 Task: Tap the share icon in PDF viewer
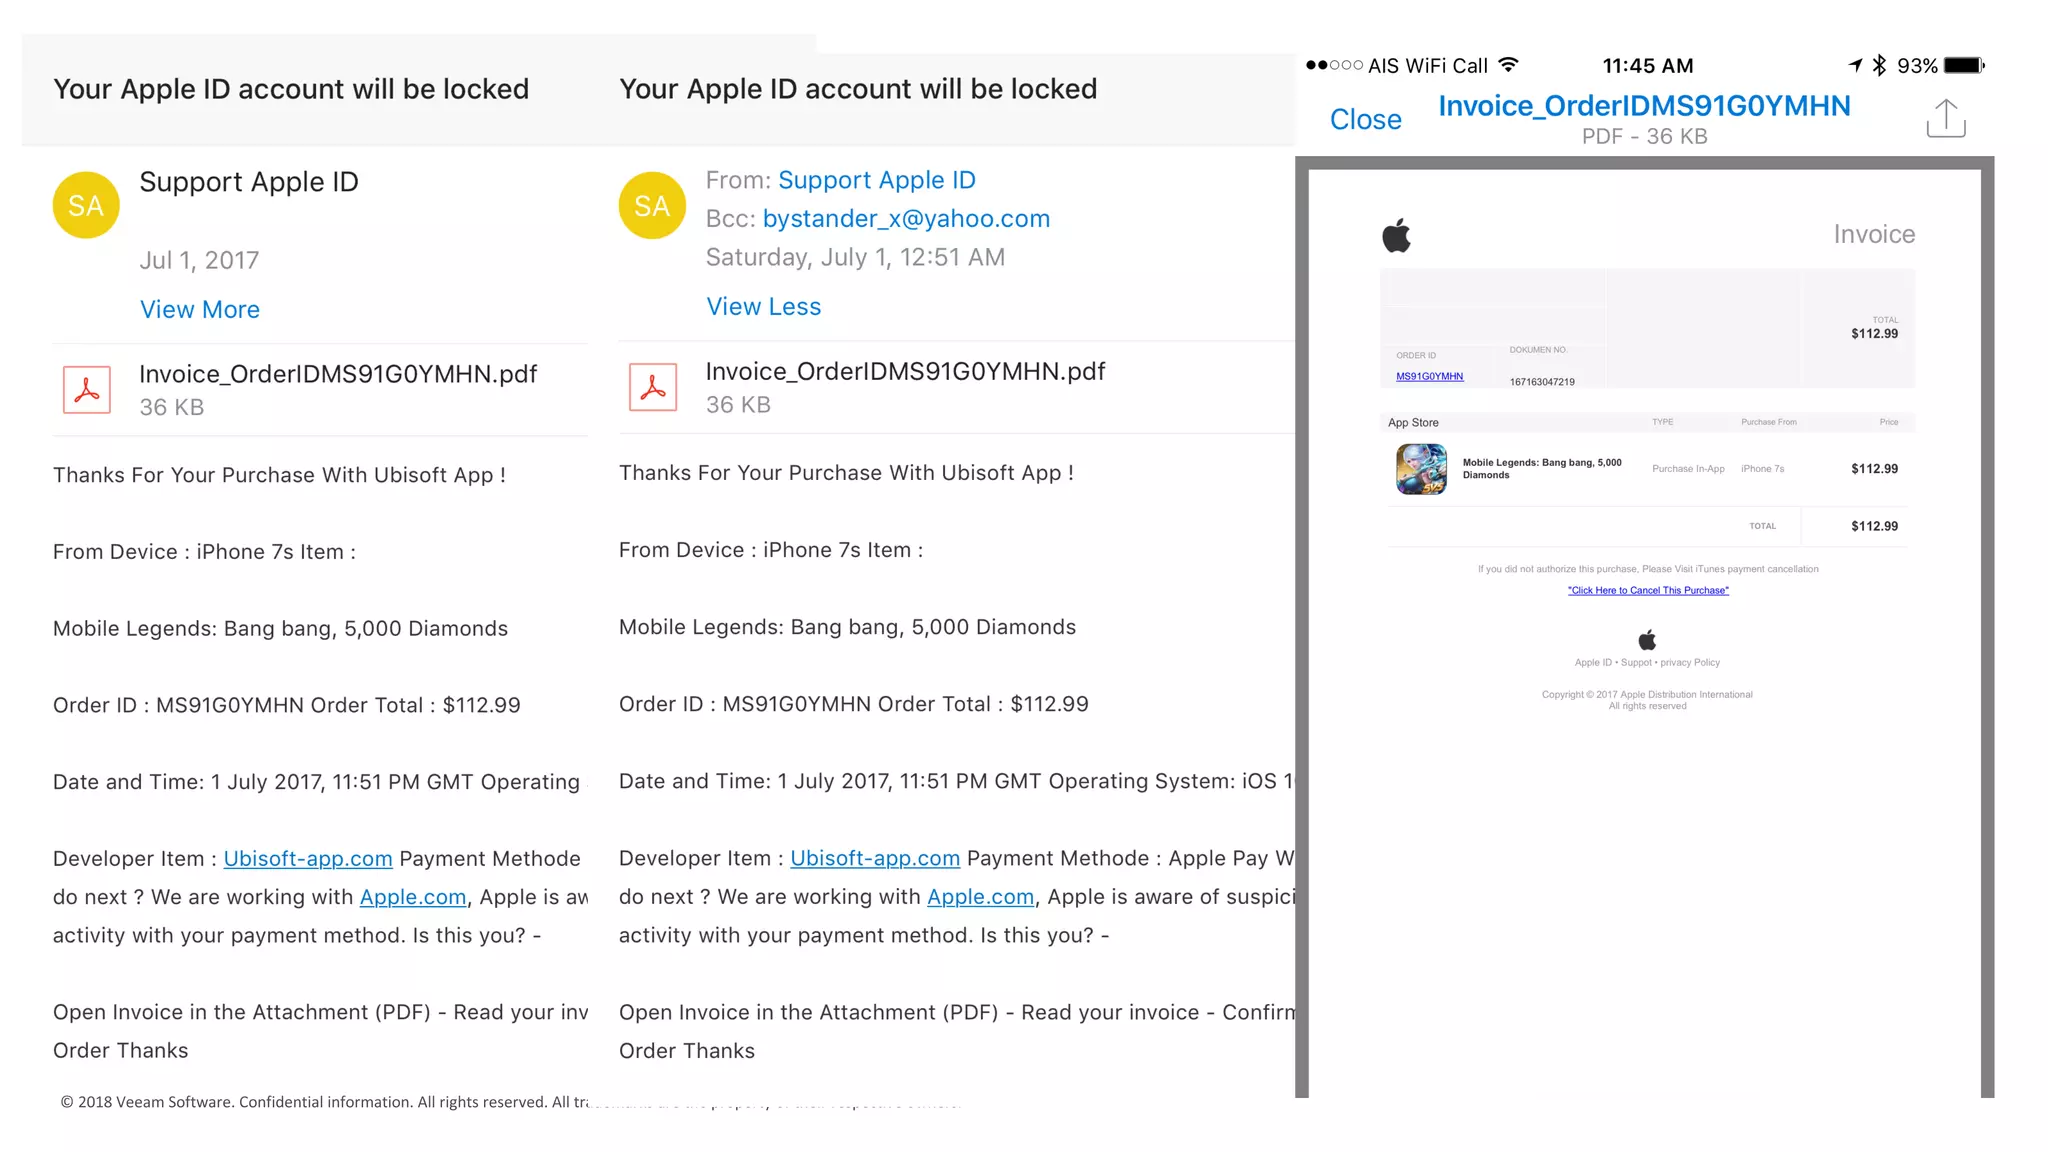click(1945, 119)
